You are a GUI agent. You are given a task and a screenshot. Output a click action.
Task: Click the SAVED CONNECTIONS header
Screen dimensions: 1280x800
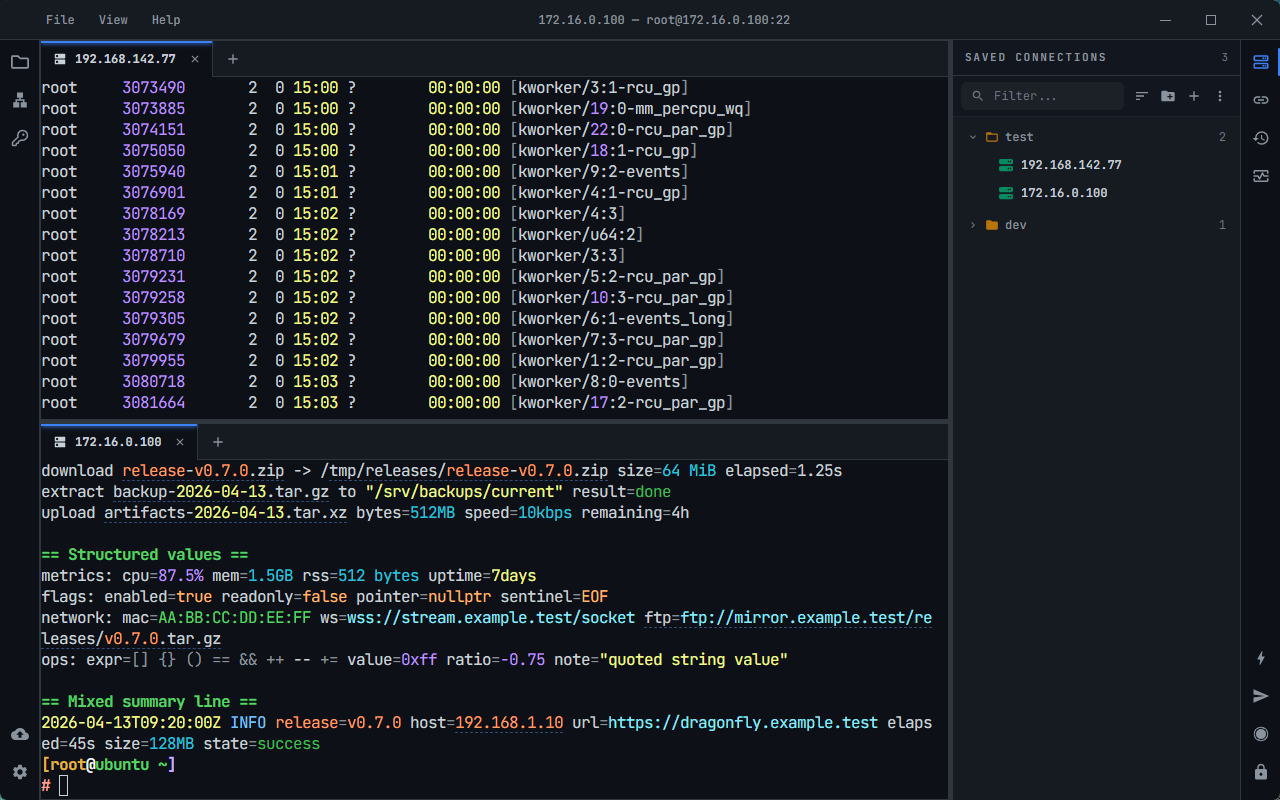pyautogui.click(x=1036, y=58)
